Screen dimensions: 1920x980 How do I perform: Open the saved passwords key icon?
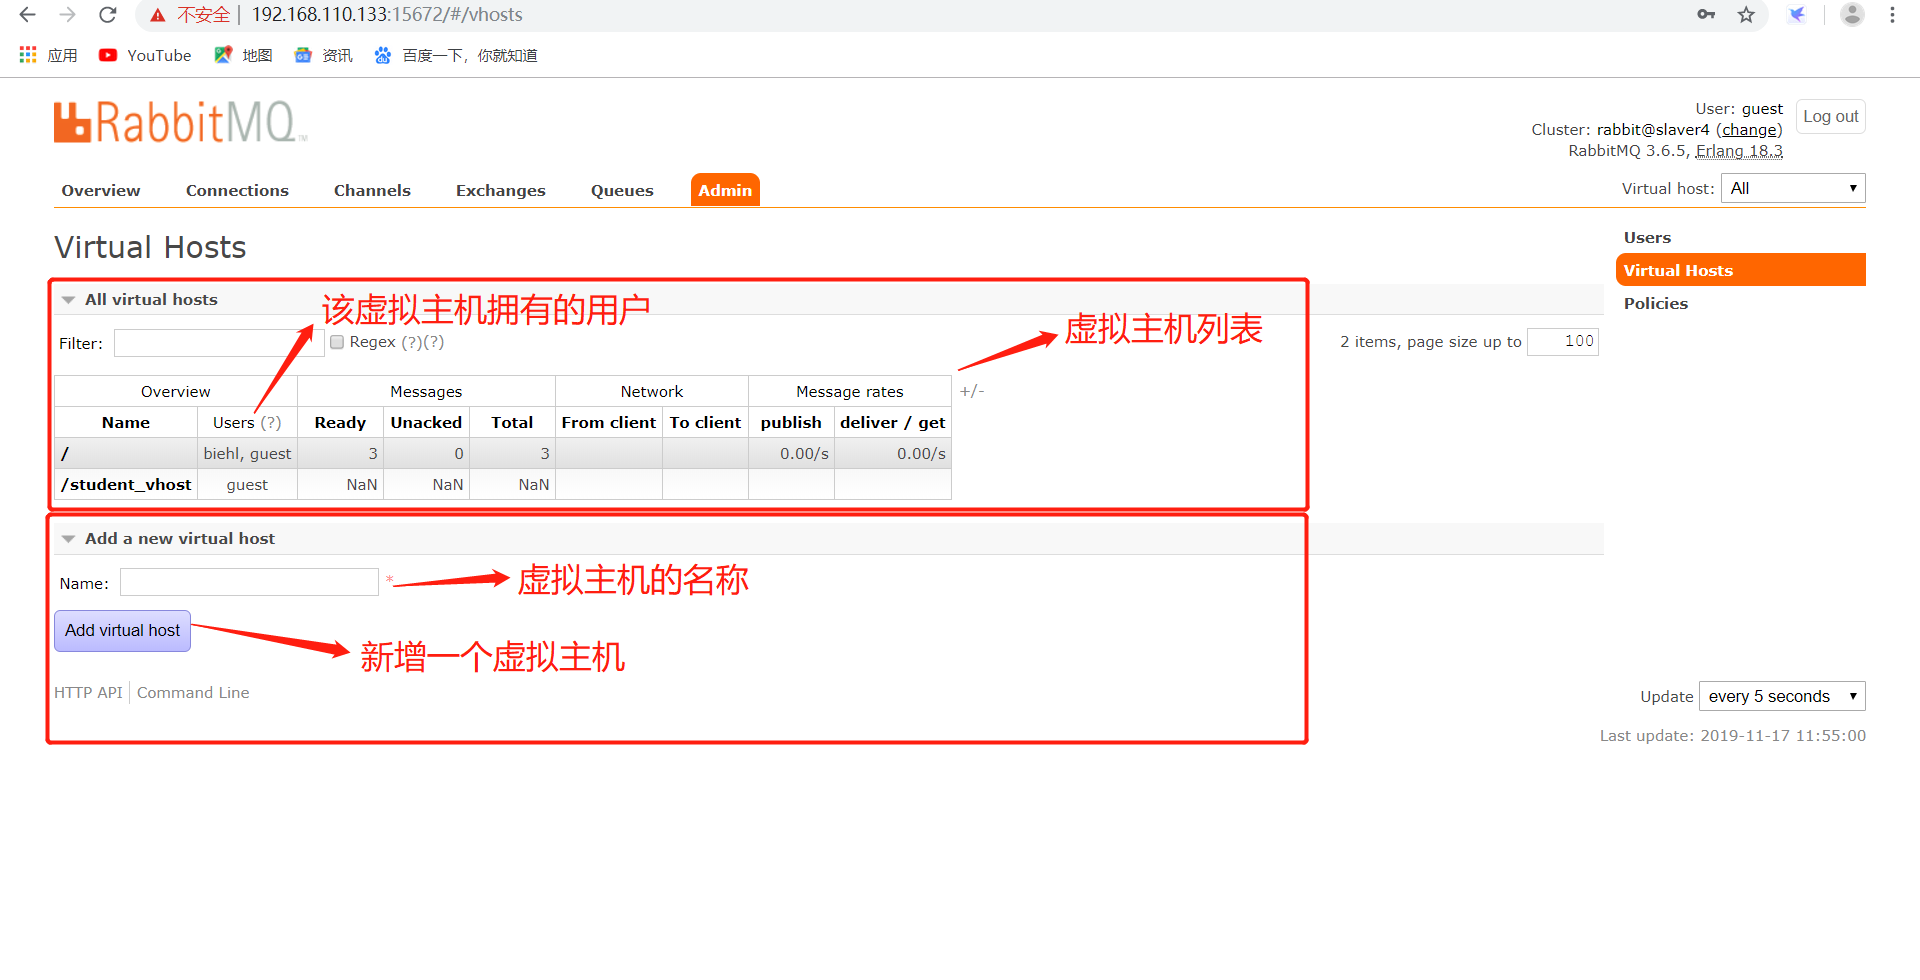[1706, 15]
